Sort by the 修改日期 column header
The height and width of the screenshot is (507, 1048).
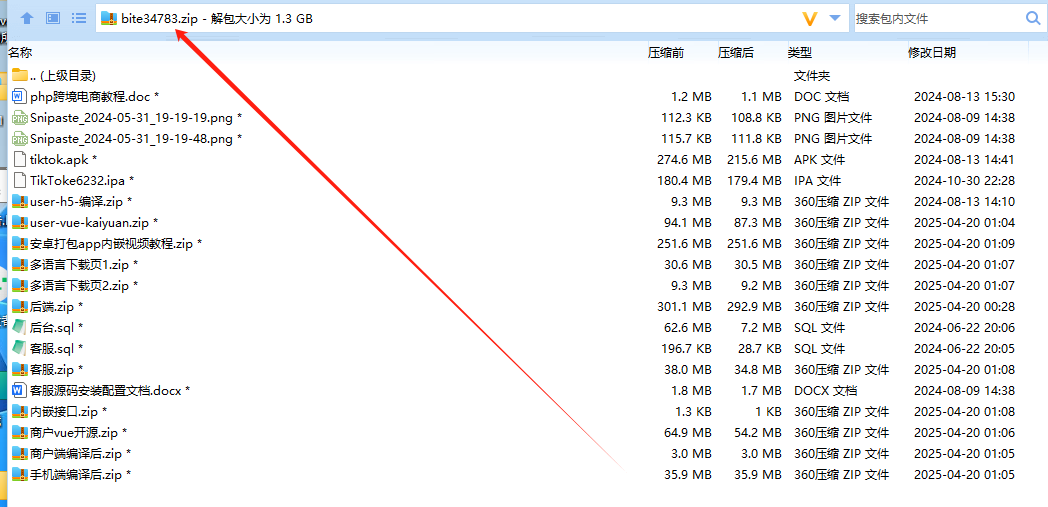(932, 53)
